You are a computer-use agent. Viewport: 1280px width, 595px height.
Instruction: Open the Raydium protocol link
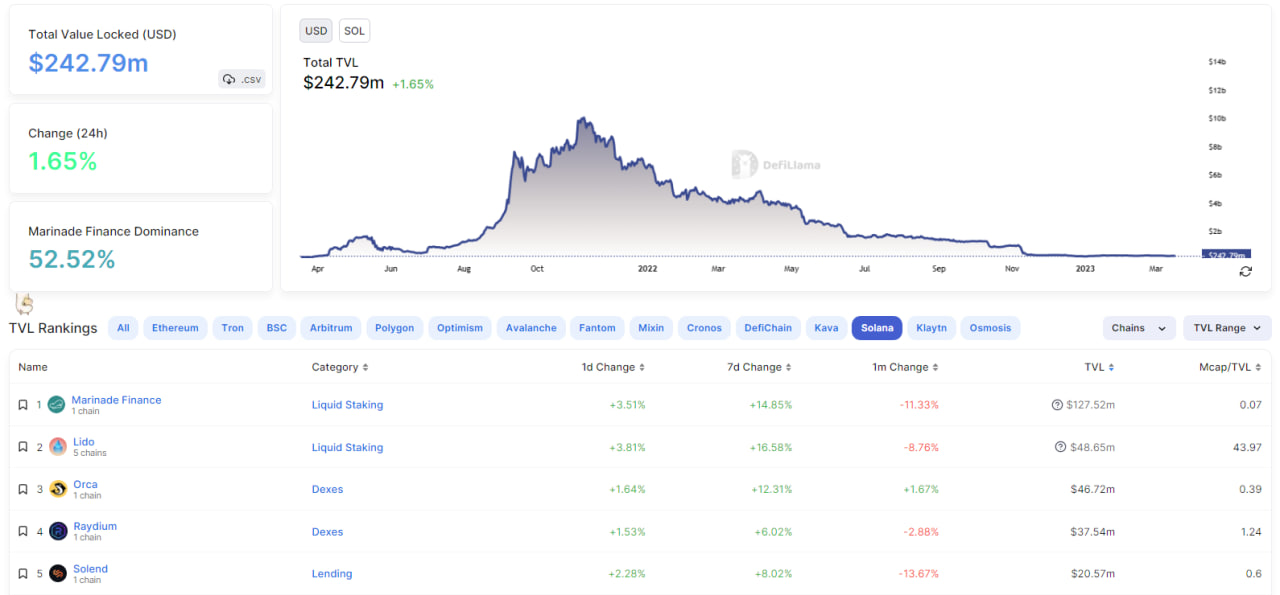[95, 526]
